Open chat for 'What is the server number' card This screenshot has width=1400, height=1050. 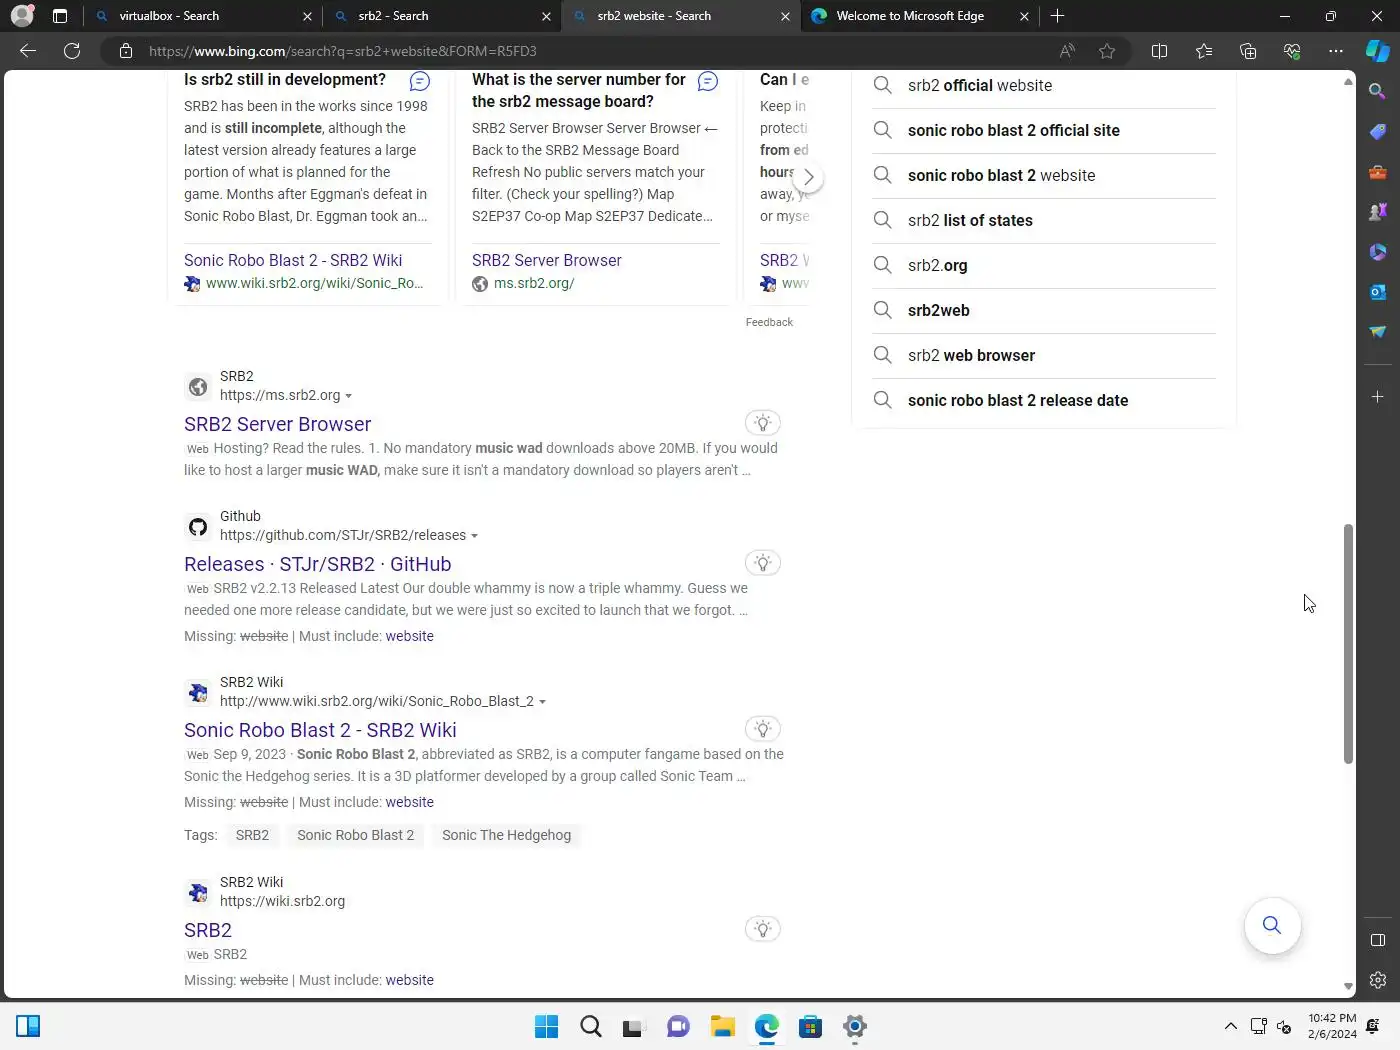click(708, 81)
